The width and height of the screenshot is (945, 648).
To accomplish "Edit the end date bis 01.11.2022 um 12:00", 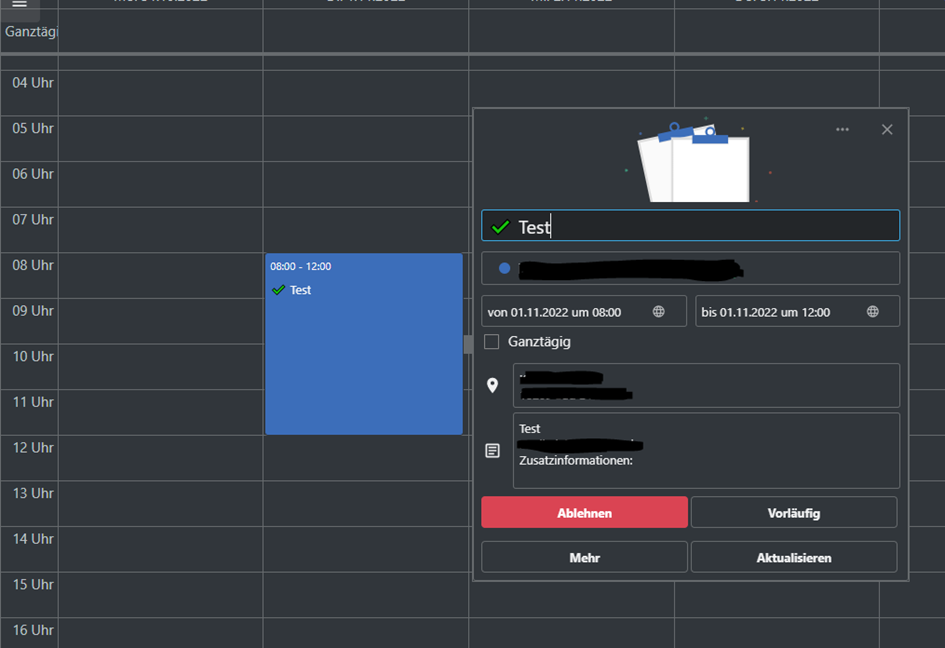I will click(797, 312).
